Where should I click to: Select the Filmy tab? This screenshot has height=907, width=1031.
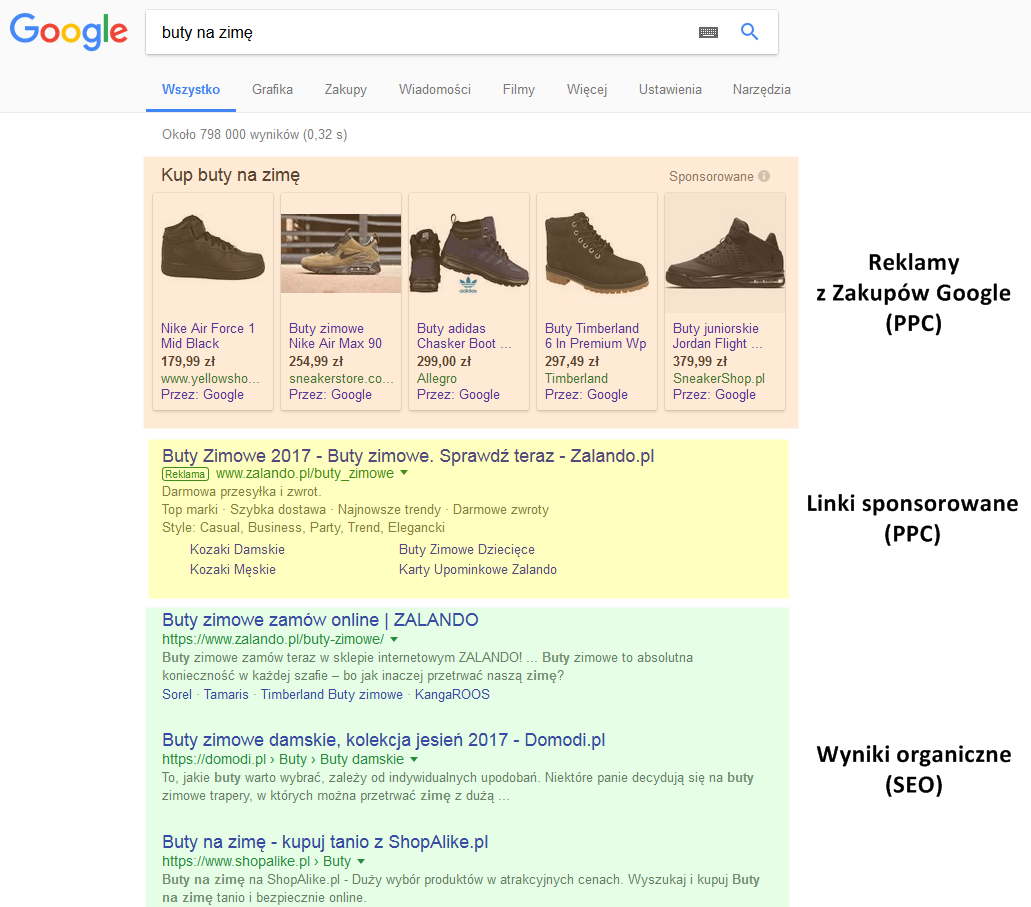click(x=519, y=89)
